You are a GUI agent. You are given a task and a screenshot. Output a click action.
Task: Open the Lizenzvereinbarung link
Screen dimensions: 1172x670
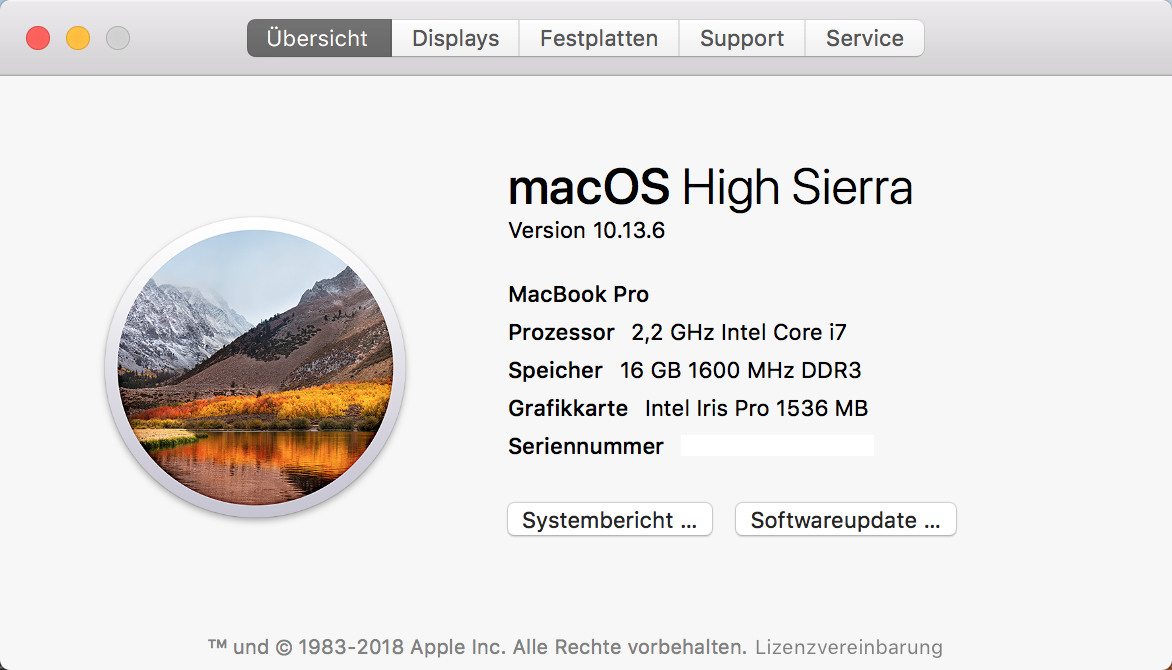click(848, 647)
